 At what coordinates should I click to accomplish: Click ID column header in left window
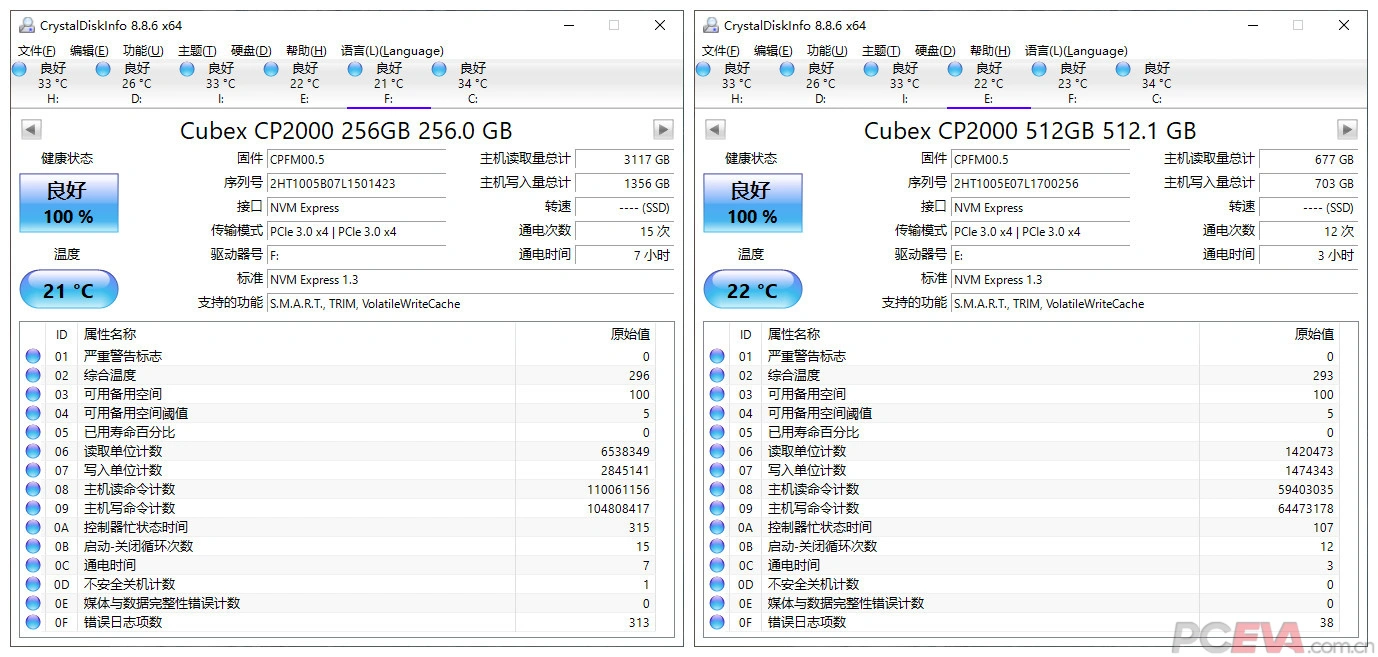click(x=62, y=334)
